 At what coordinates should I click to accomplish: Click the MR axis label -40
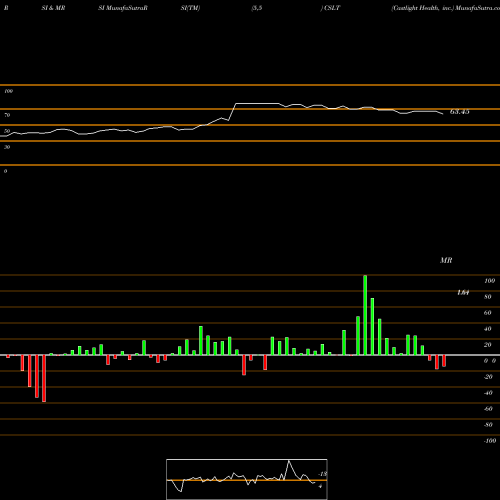point(488,393)
